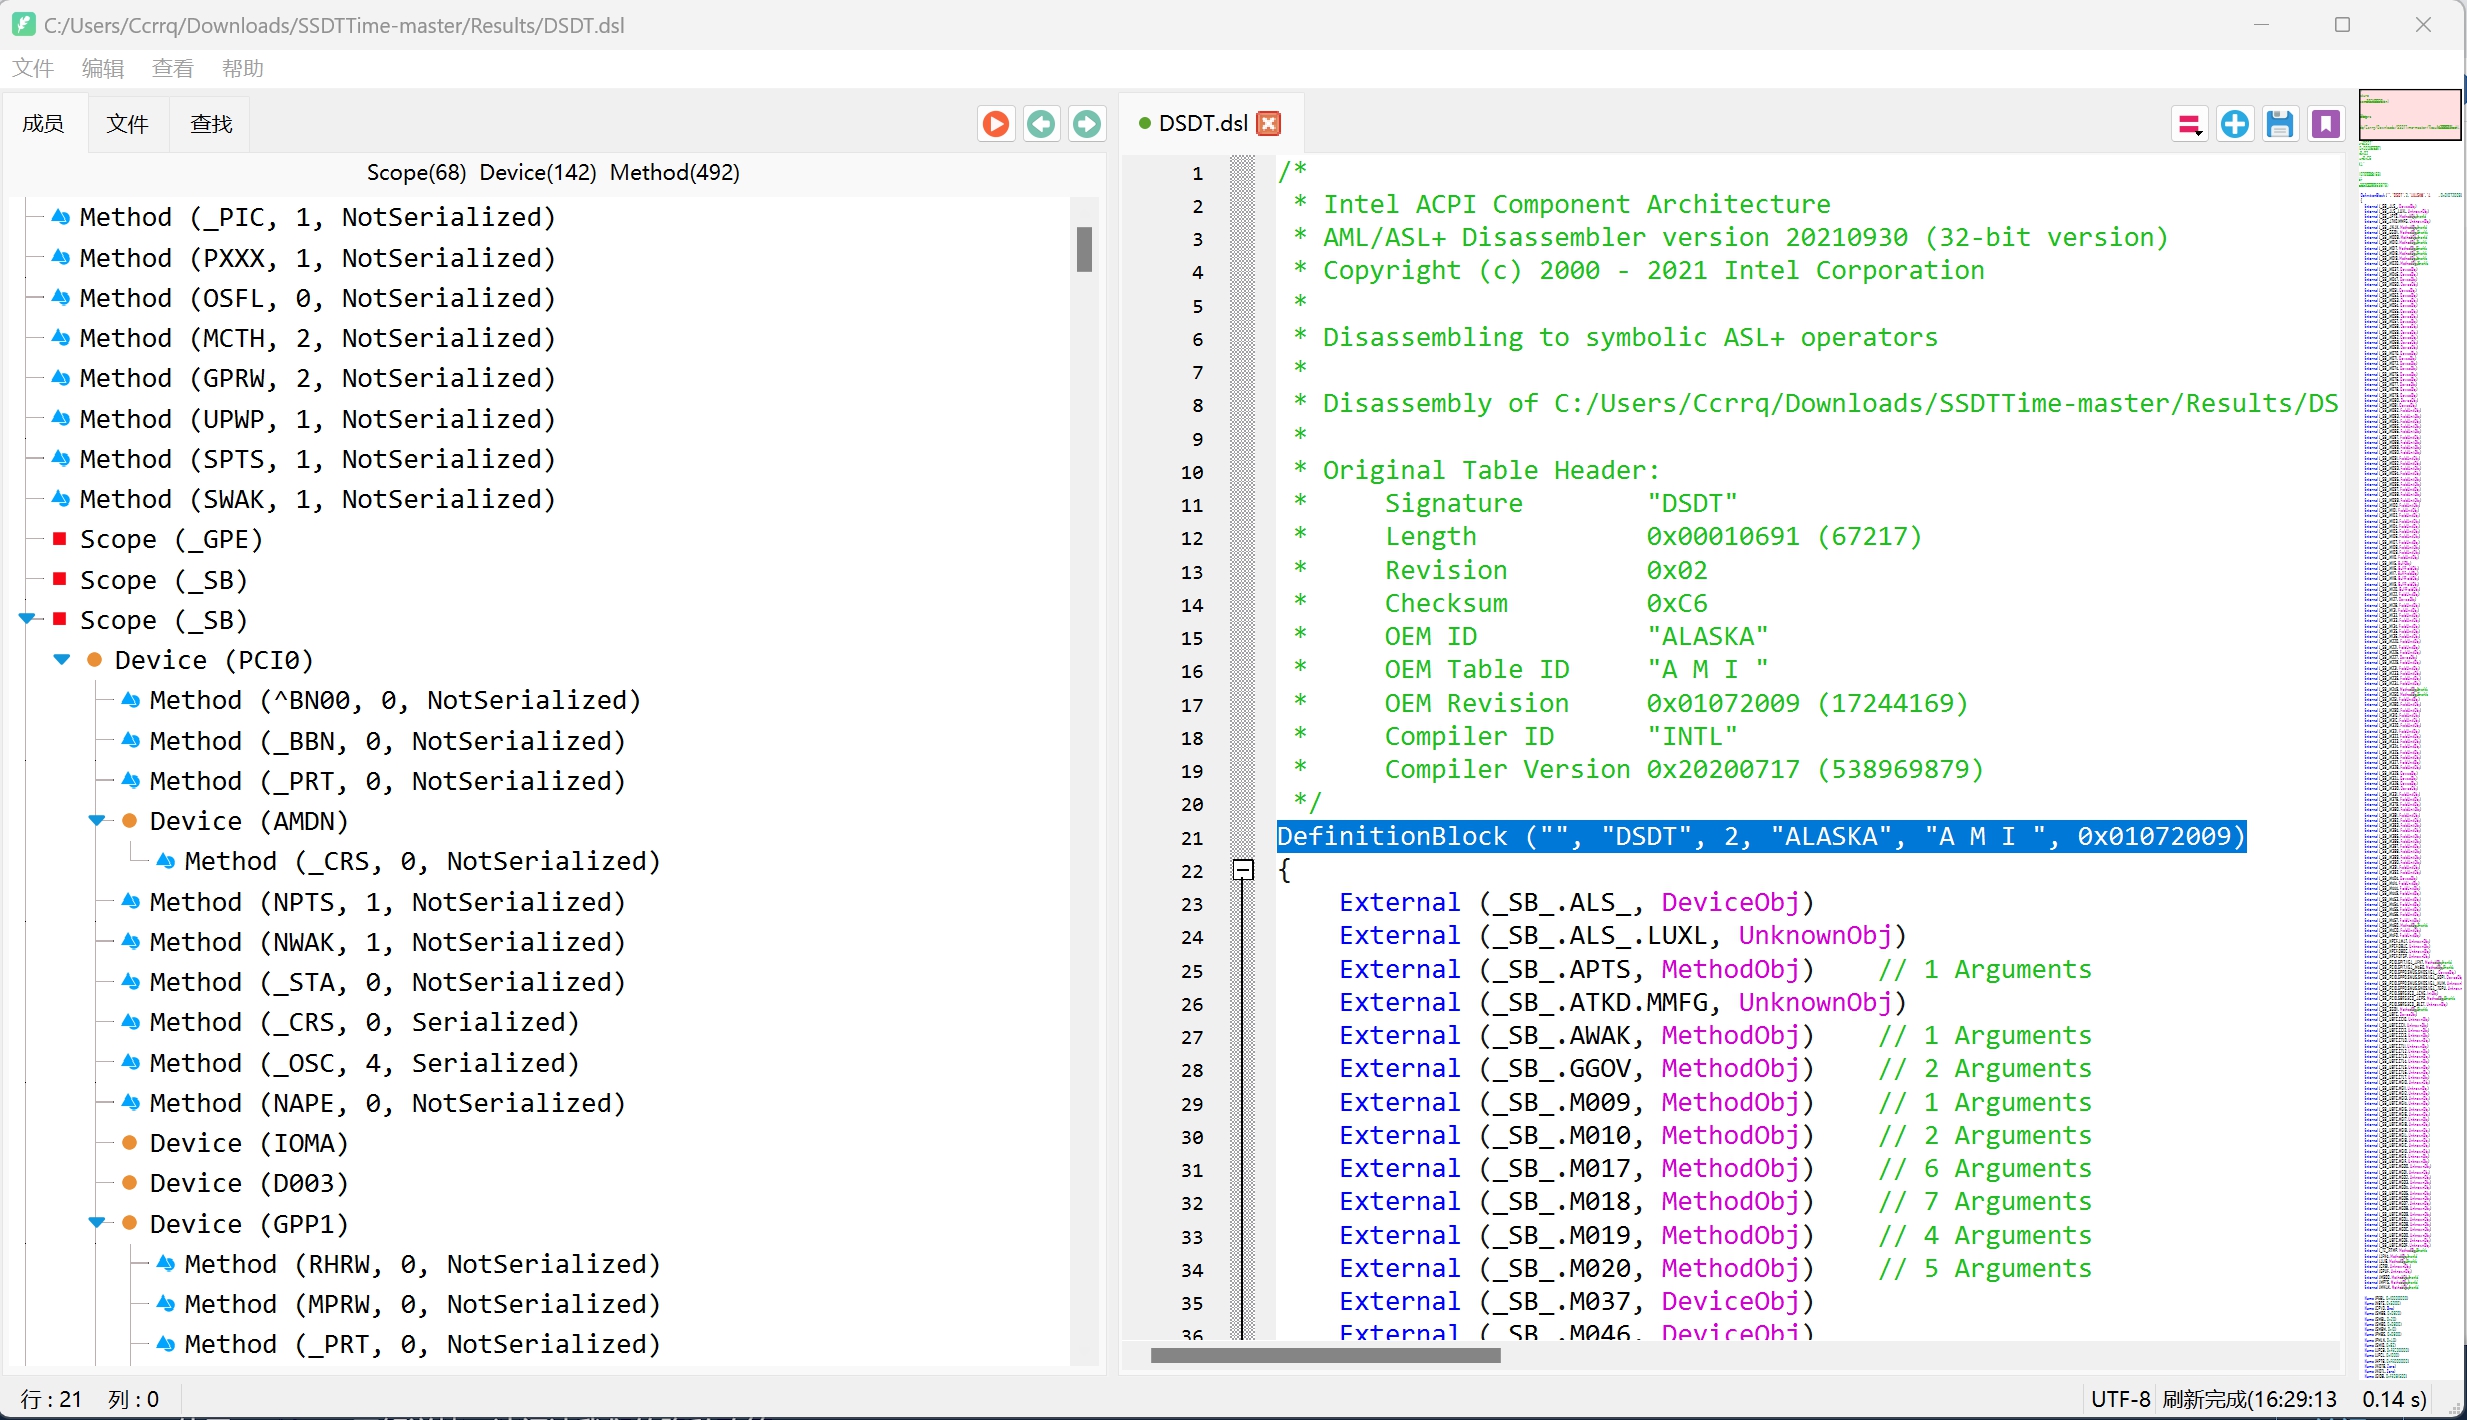The image size is (2467, 1420).
Task: Click the purple bookmark icon
Action: [2326, 124]
